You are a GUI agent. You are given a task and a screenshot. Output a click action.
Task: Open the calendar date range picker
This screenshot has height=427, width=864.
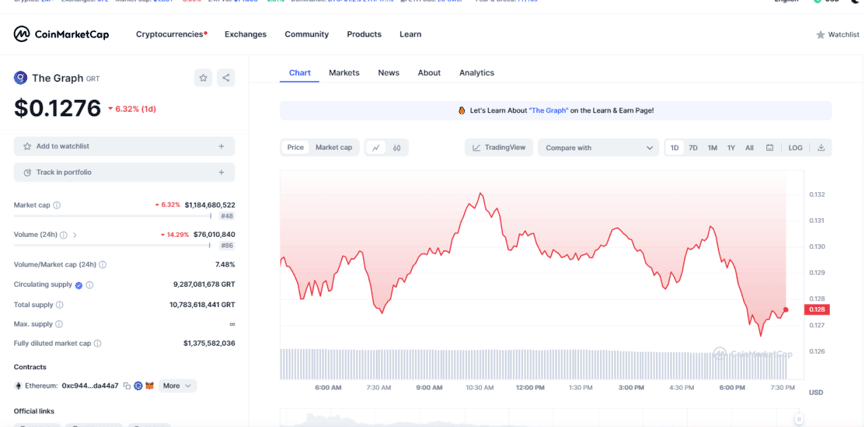769,148
